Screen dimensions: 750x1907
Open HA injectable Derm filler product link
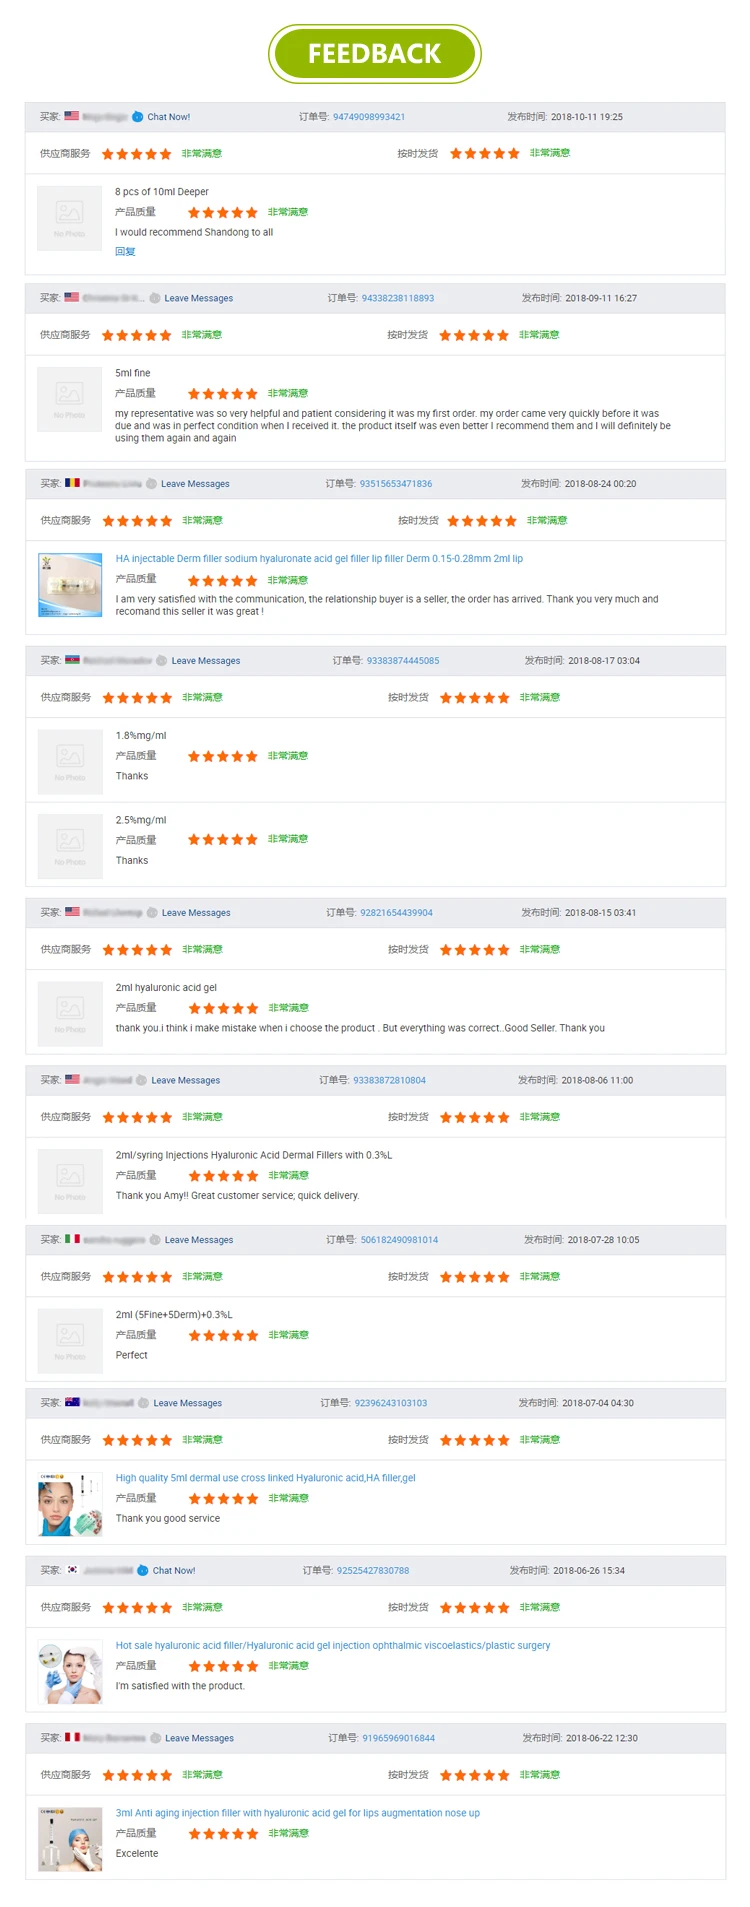click(x=319, y=559)
